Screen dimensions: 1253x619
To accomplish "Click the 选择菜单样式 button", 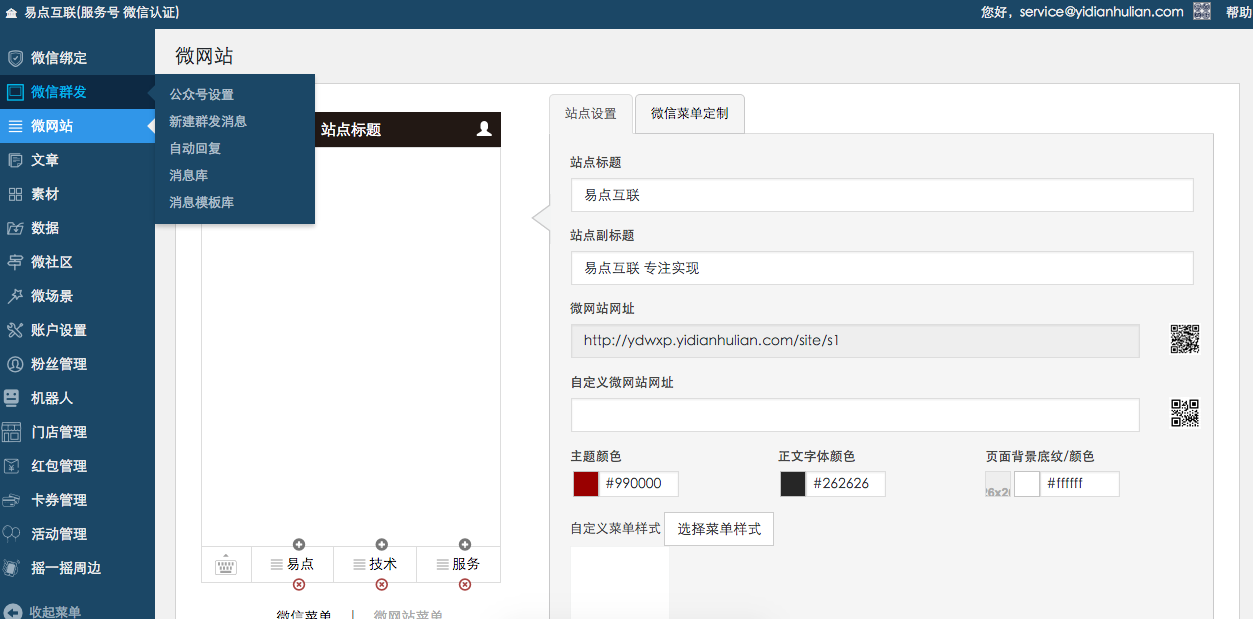I will click(x=718, y=529).
